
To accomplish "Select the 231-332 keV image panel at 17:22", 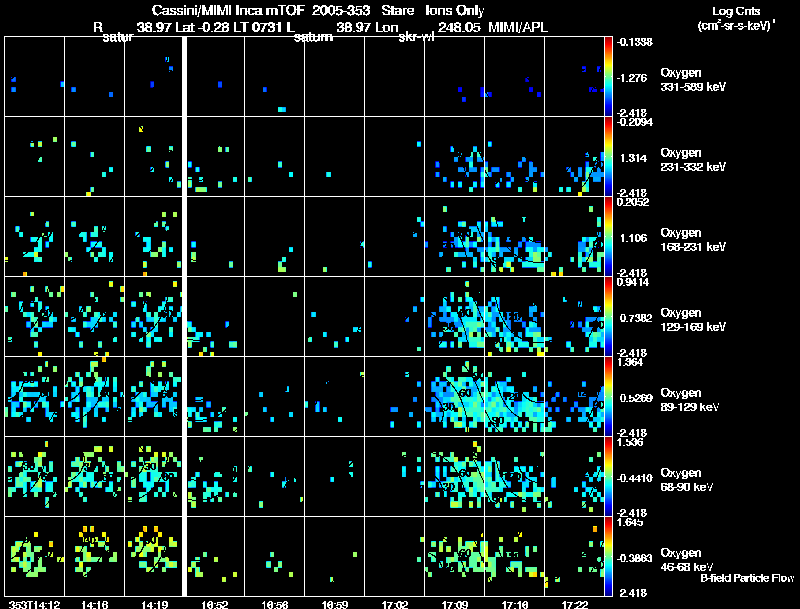I will 574,157.
